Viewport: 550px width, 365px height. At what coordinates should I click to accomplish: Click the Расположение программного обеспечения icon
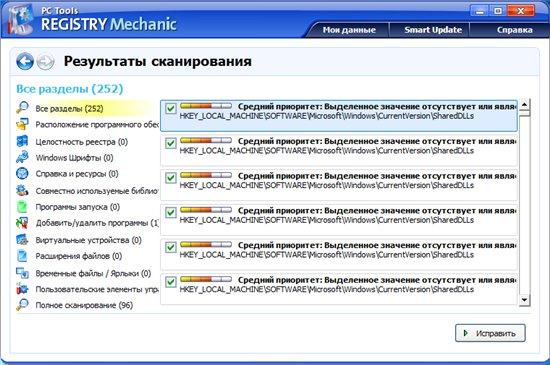point(22,124)
